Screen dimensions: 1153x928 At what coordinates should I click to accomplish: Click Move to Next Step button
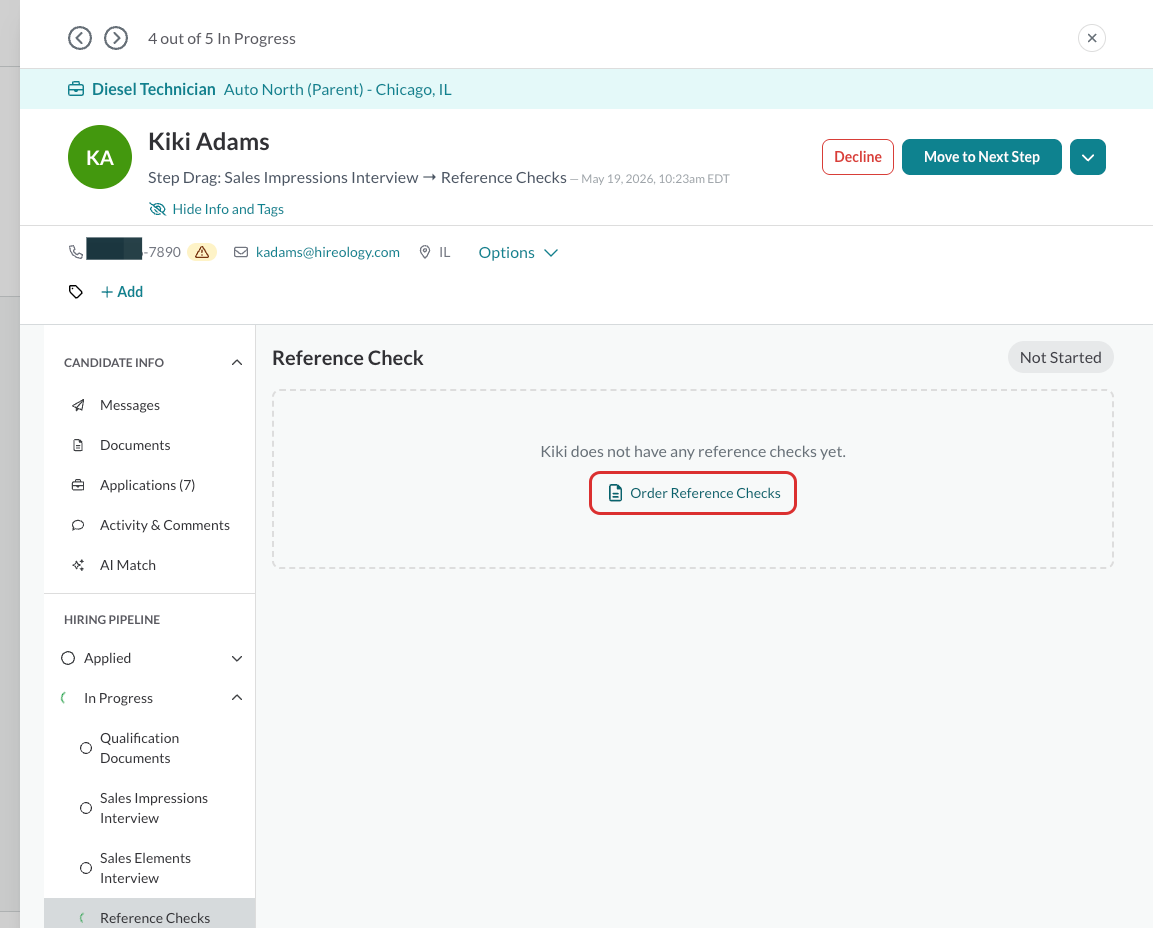click(982, 157)
